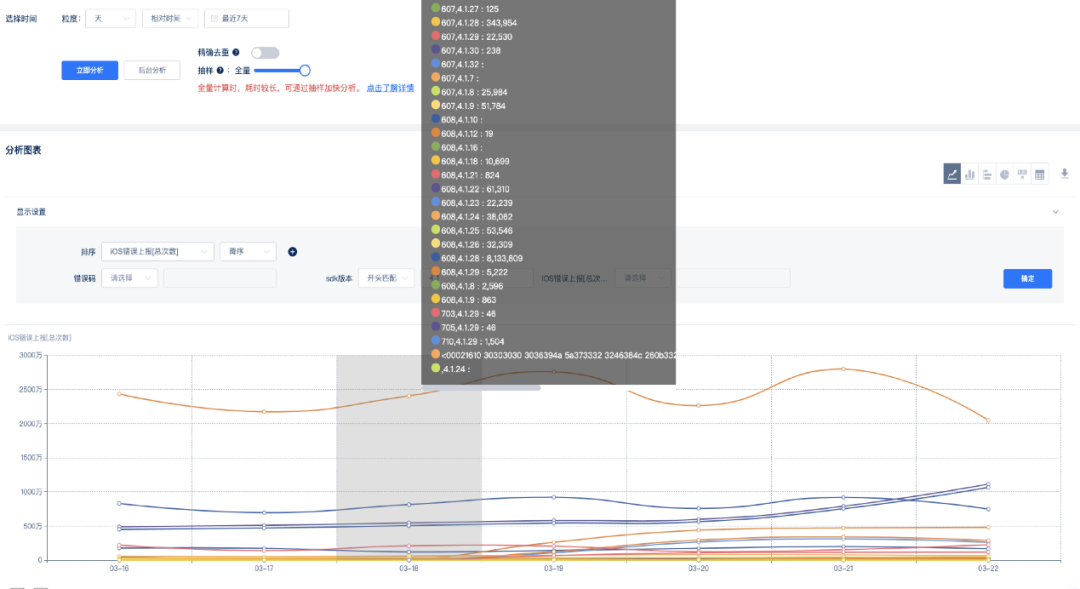1080x589 pixels.
Task: Click the 03-21 peak point on orange line
Action: click(843, 369)
